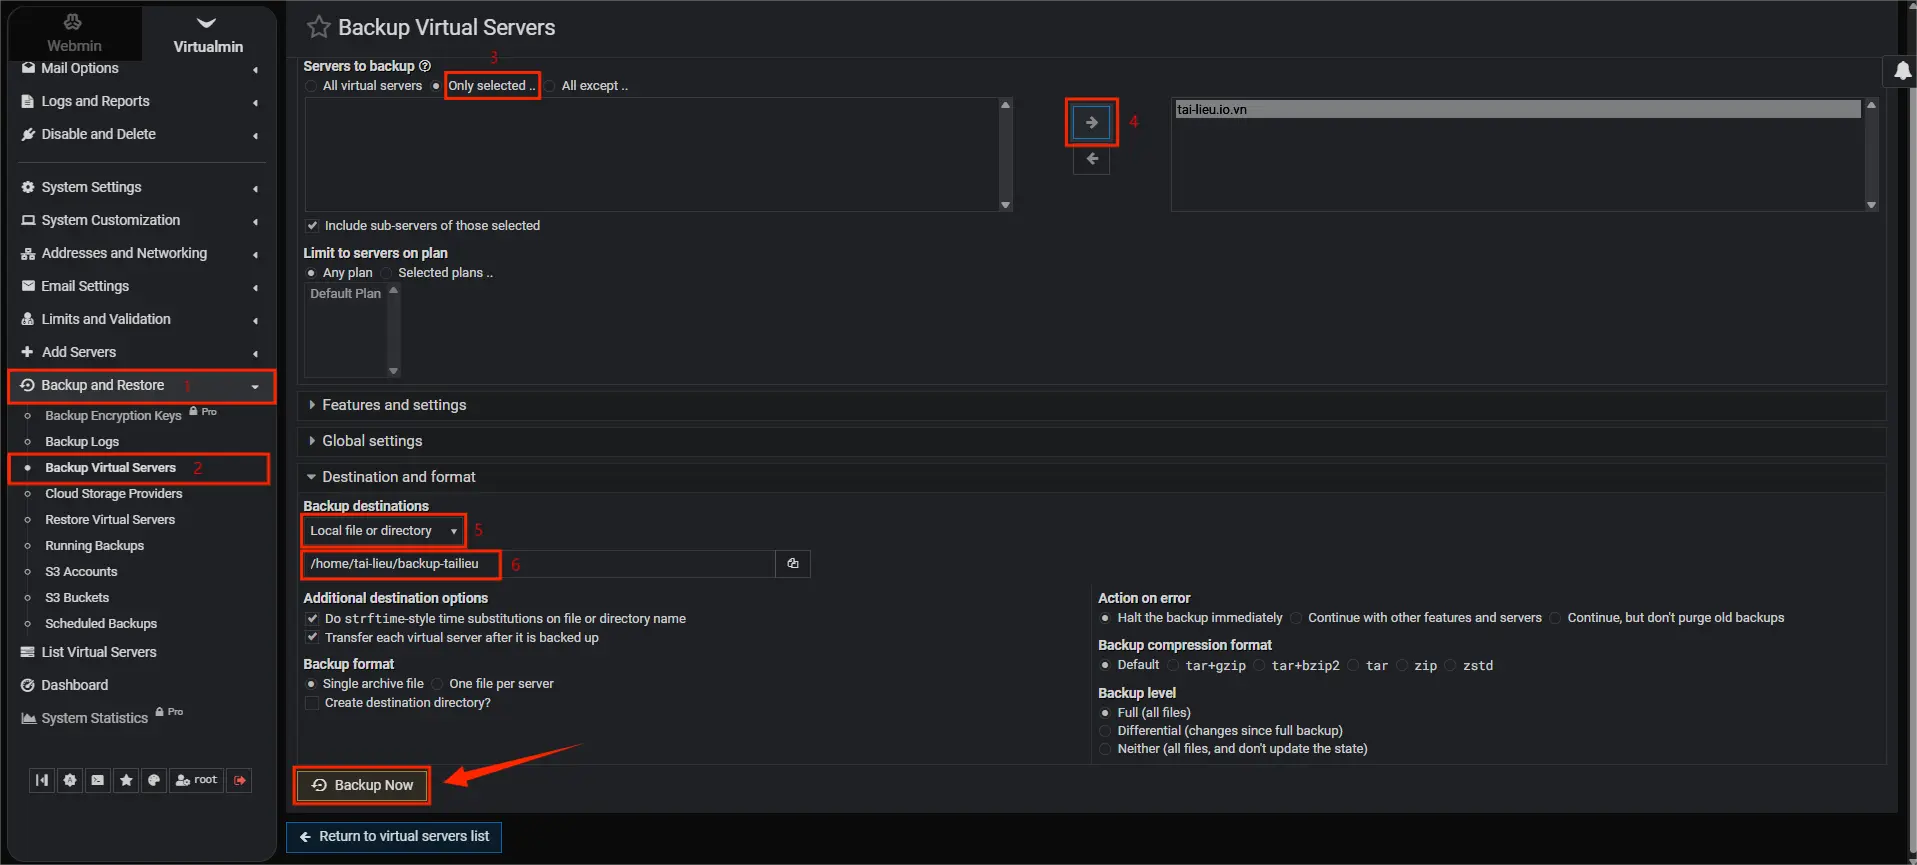Select Any plan radio
Screen dimensions: 1917x865
point(311,273)
